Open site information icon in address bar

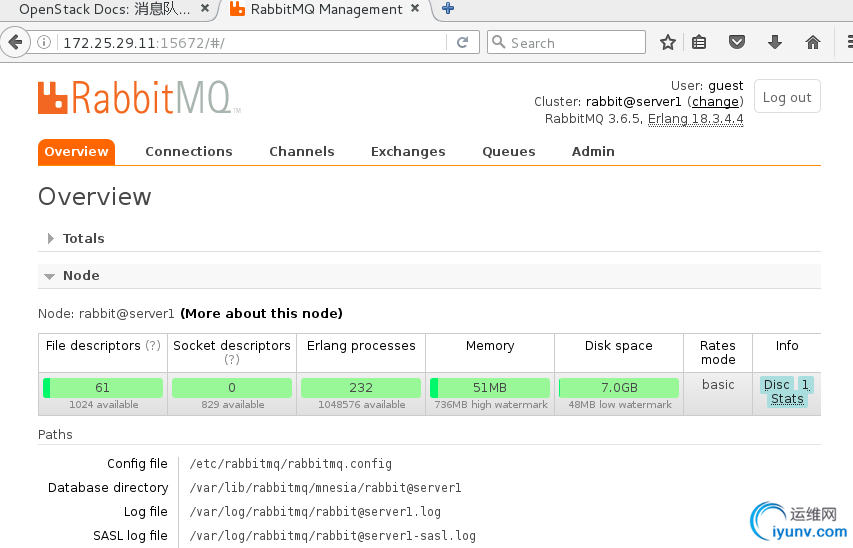[44, 42]
